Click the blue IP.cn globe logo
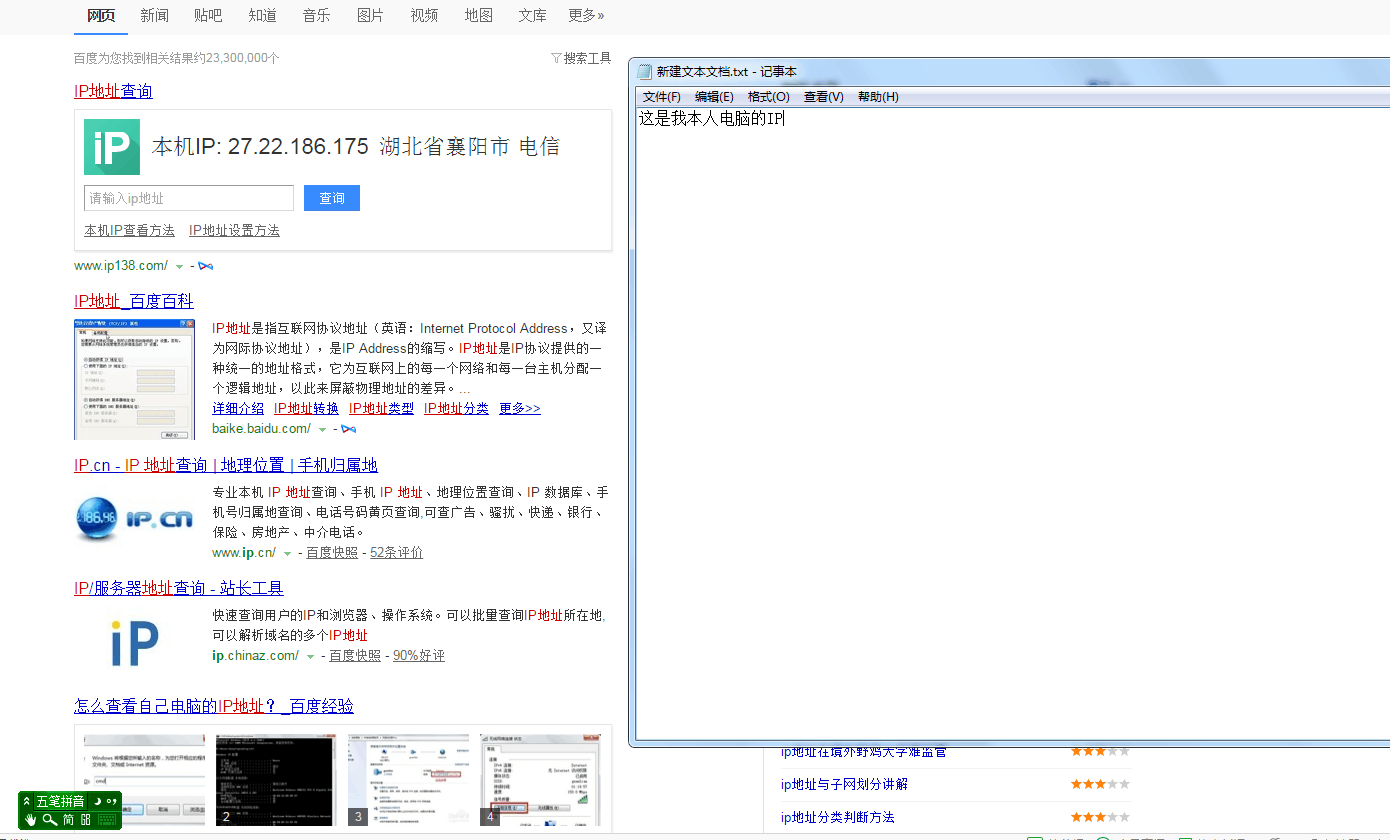Image resolution: width=1390 pixels, height=840 pixels. tap(97, 519)
